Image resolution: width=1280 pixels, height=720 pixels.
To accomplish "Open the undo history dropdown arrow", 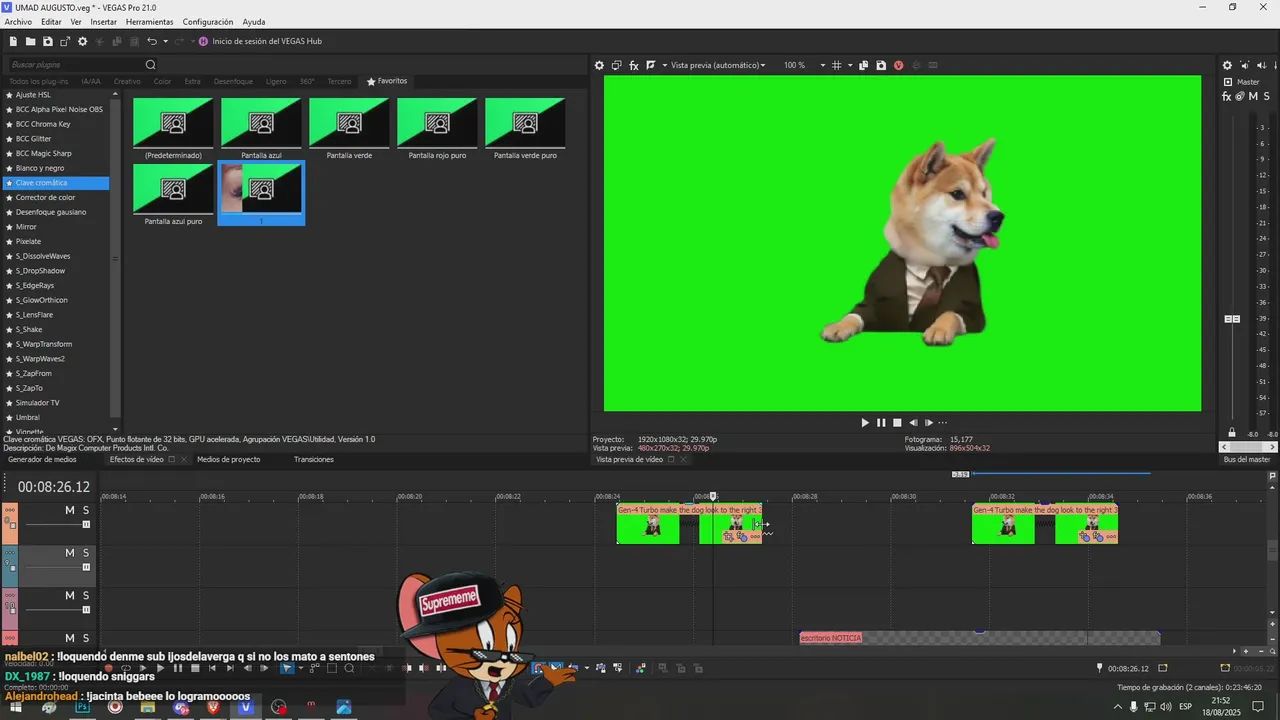I will point(165,41).
